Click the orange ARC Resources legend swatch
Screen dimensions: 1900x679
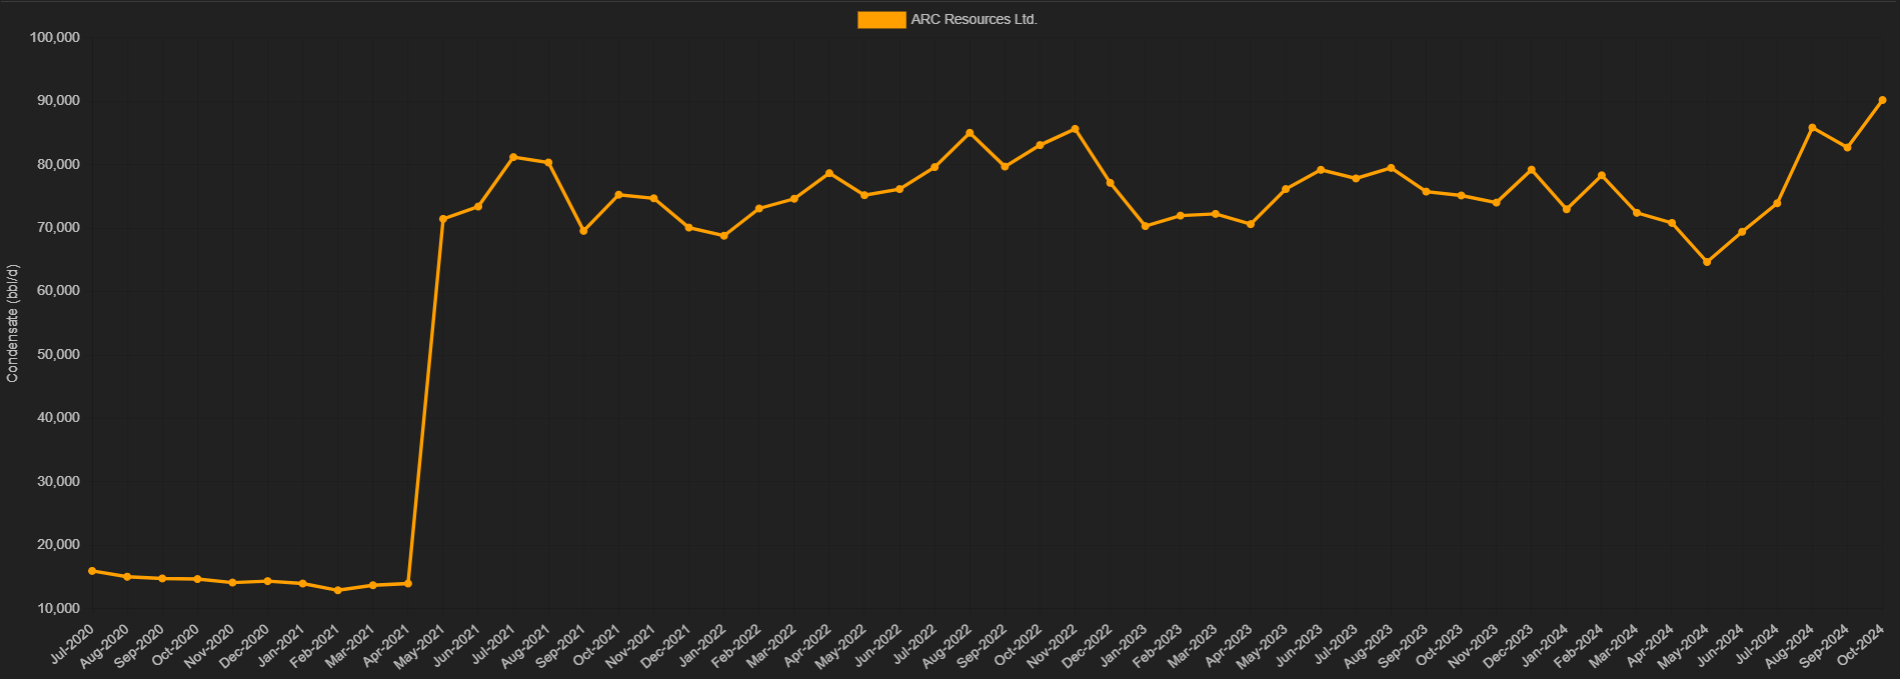pos(881,20)
